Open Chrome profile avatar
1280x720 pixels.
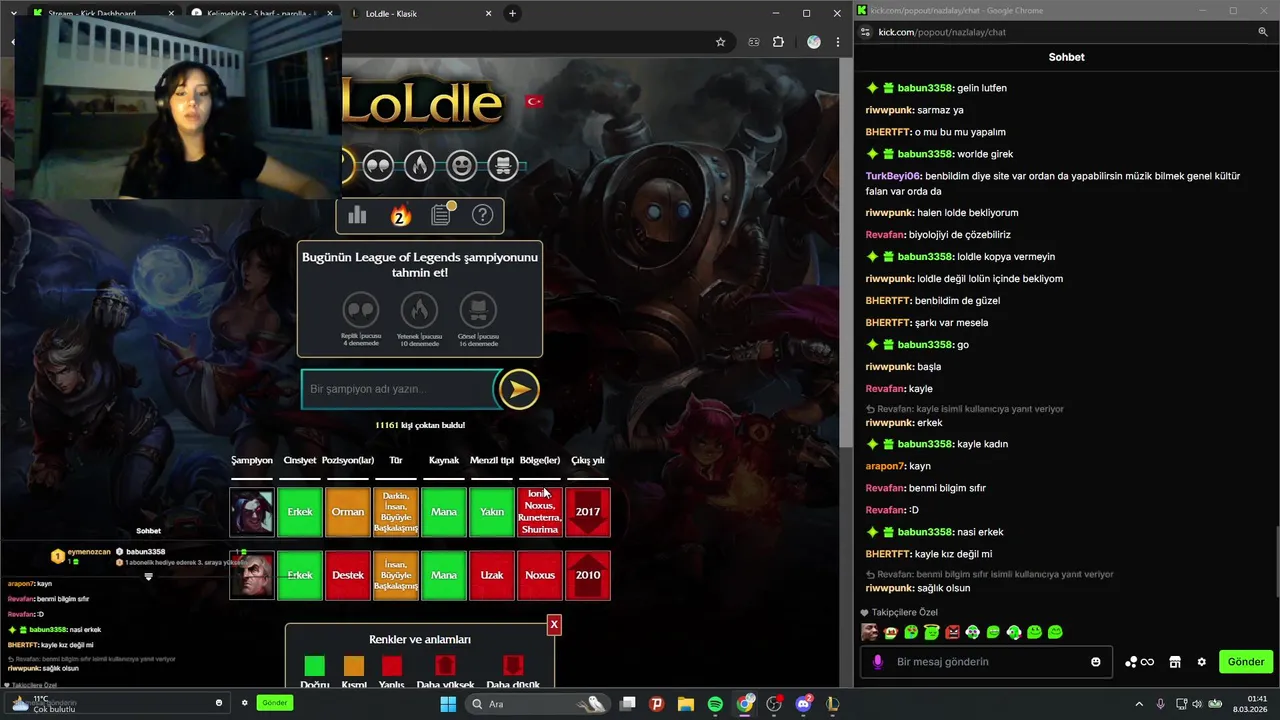click(814, 42)
